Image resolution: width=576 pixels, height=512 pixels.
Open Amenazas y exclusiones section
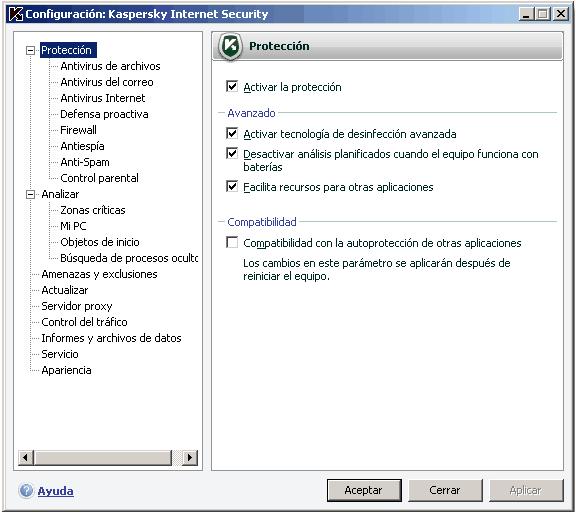pos(99,274)
